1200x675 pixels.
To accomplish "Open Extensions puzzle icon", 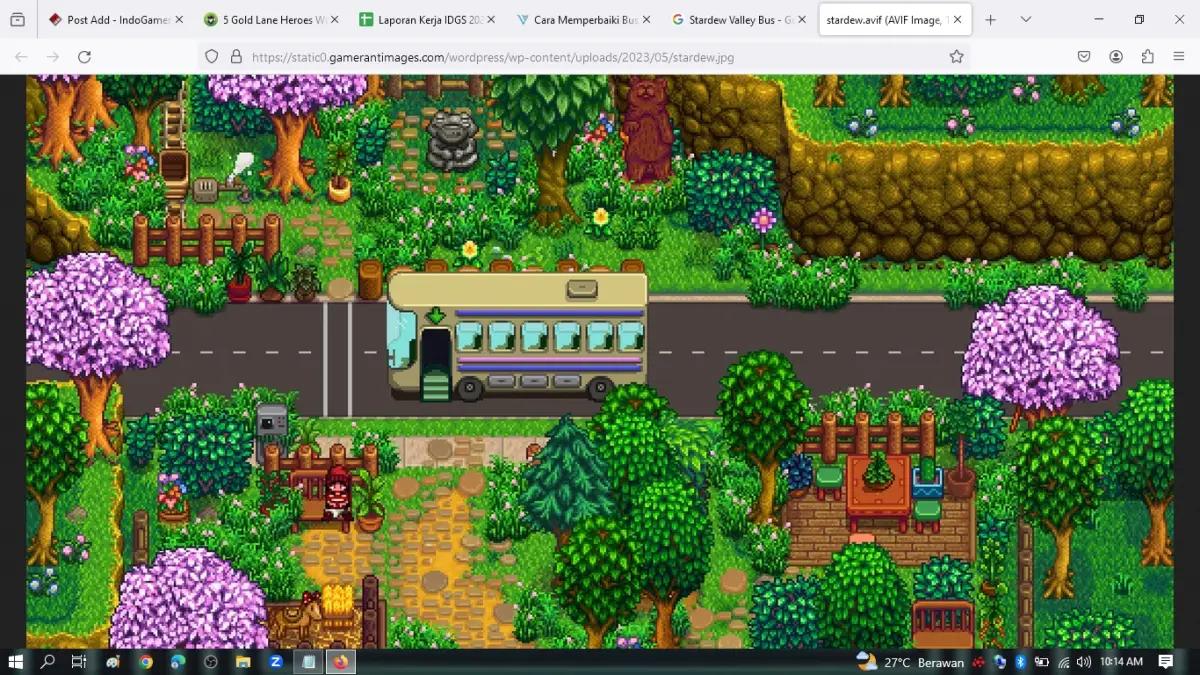I will 1147,57.
